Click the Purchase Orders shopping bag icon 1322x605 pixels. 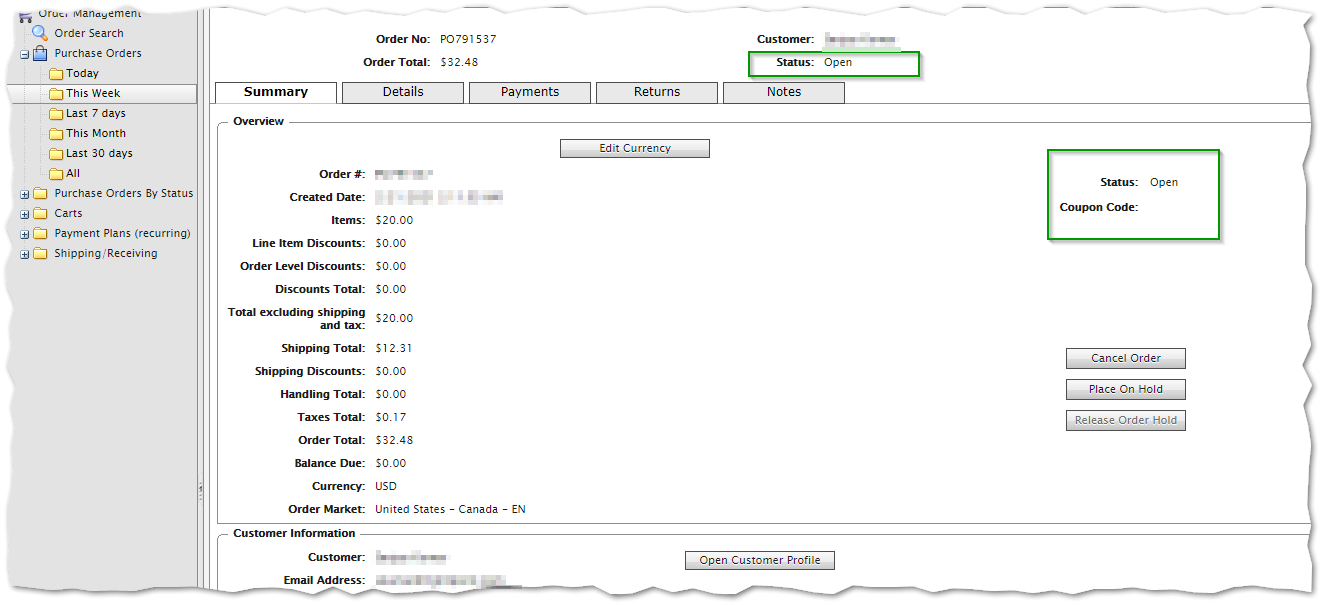coord(40,53)
